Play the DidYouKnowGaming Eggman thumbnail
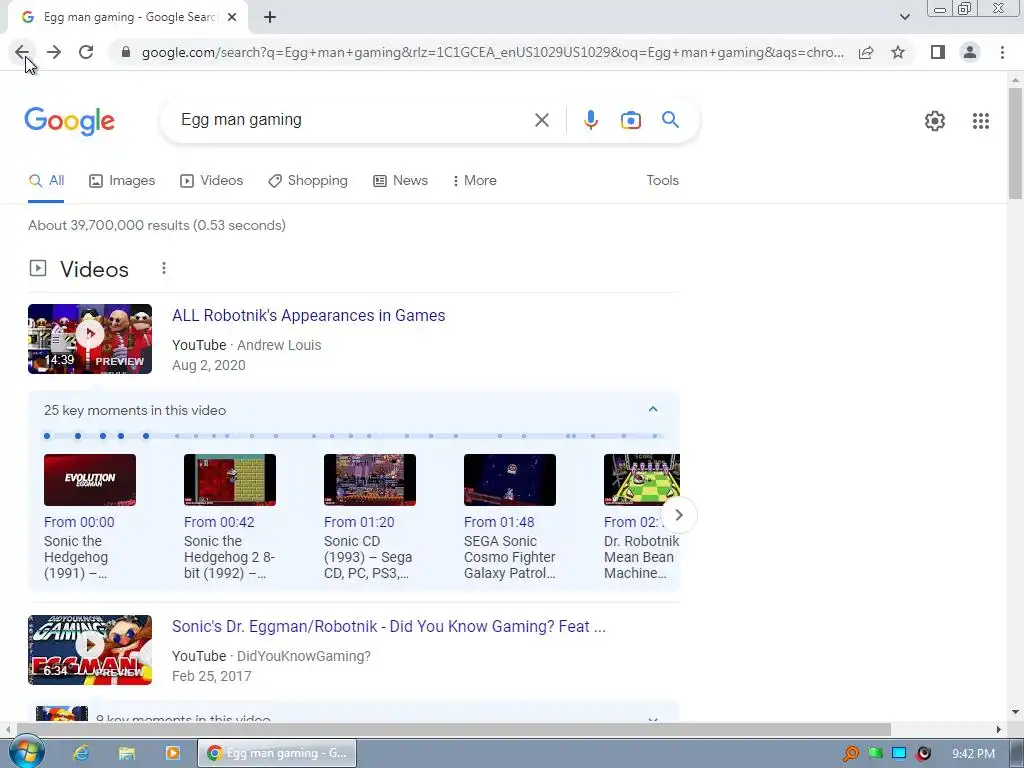Image resolution: width=1024 pixels, height=768 pixels. (90, 650)
